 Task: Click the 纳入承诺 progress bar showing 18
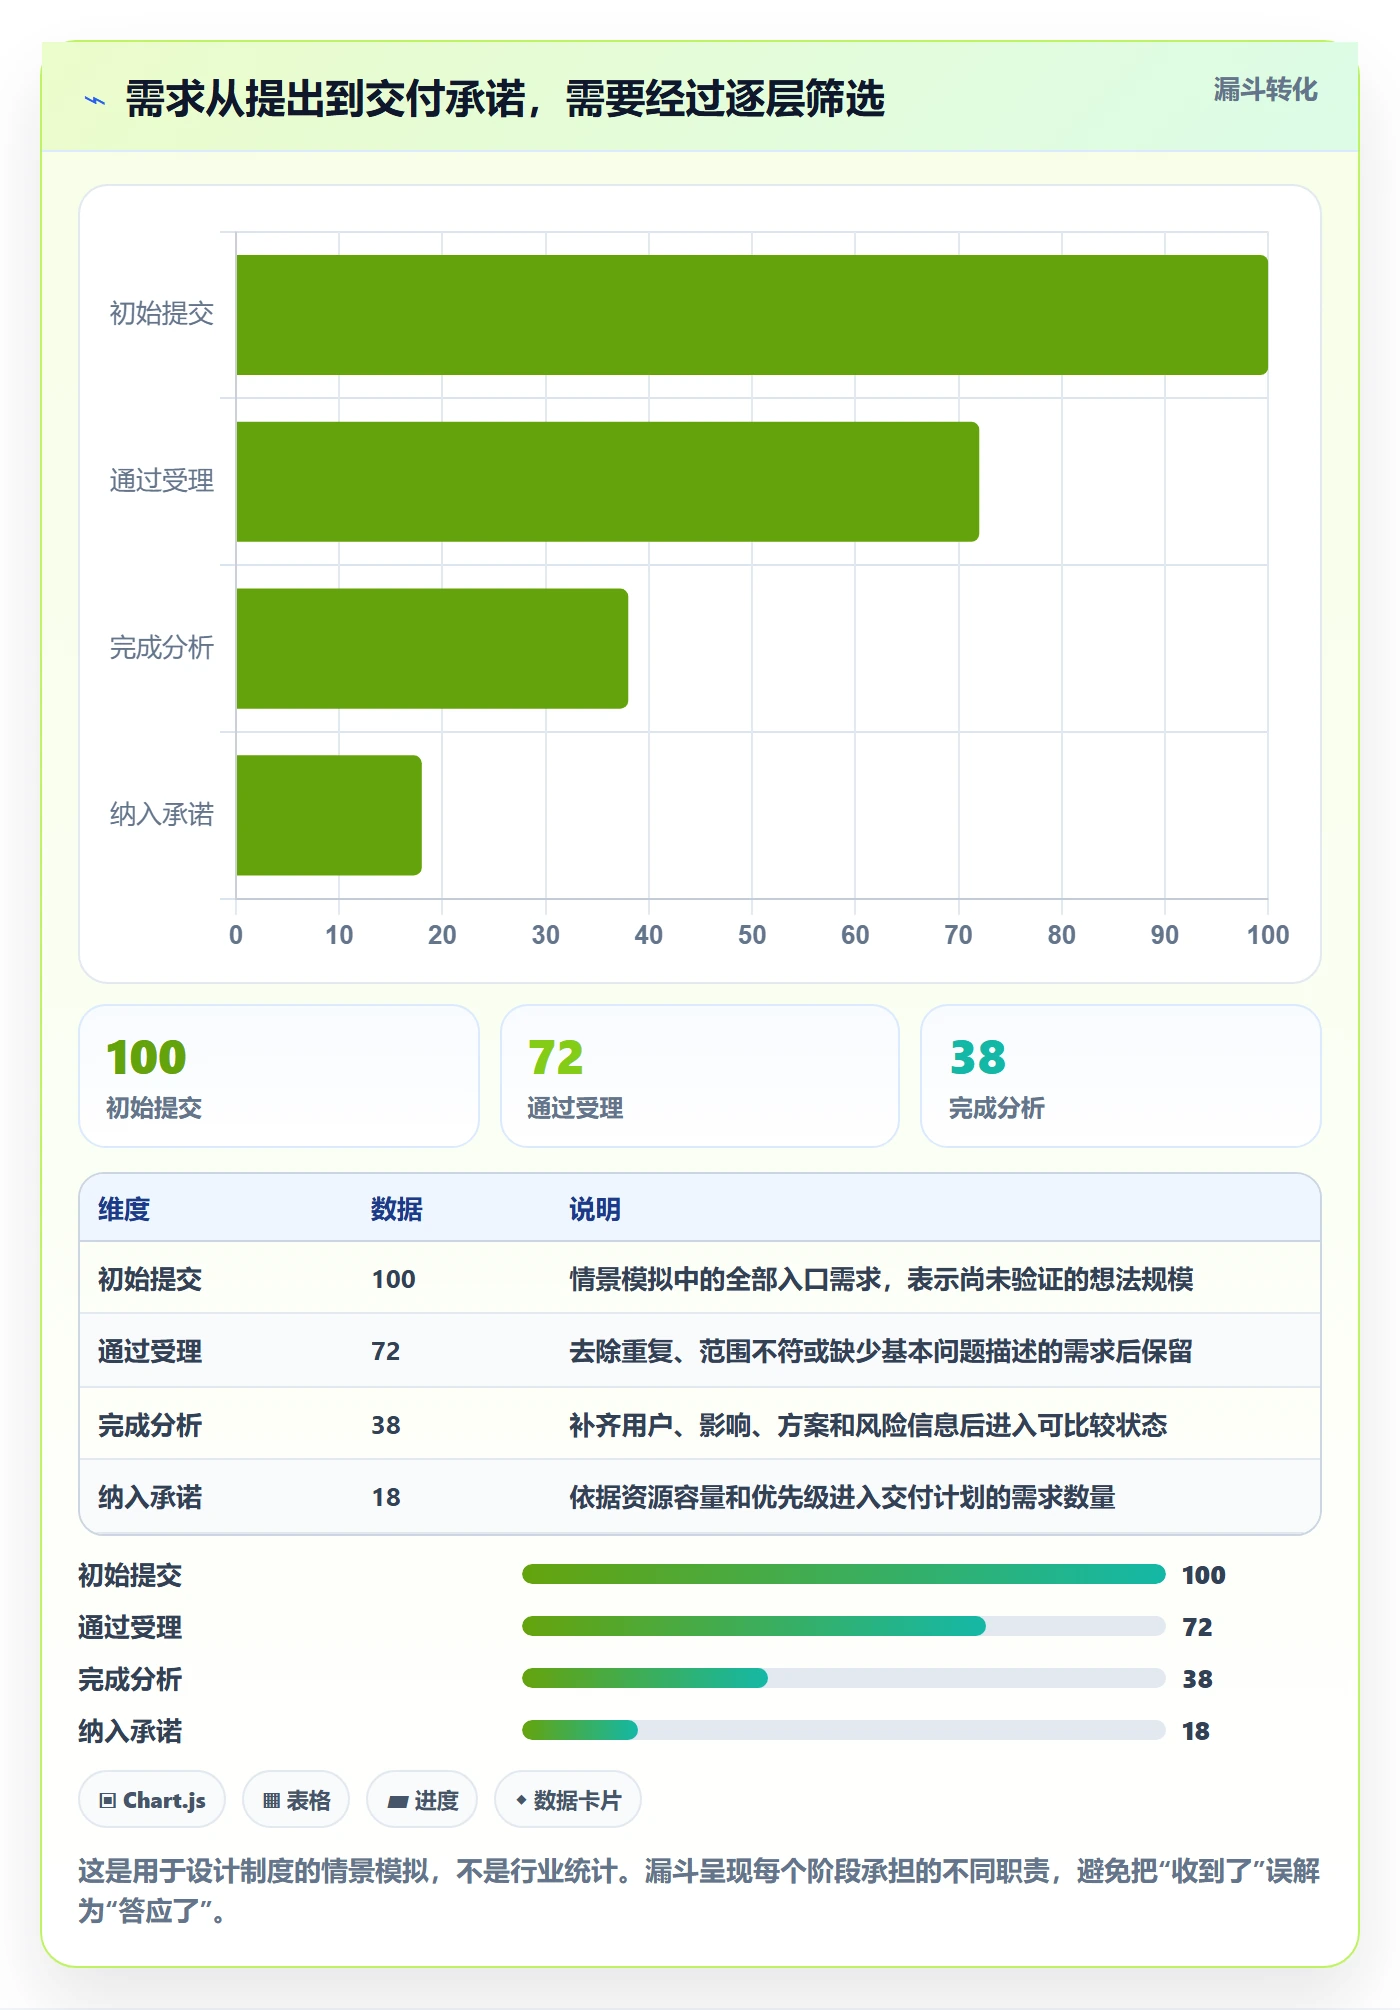coord(843,1731)
